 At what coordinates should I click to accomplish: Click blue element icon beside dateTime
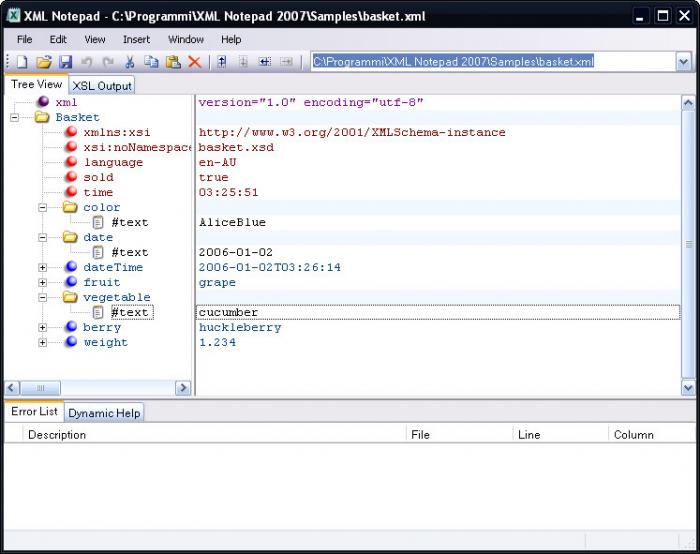point(71,267)
